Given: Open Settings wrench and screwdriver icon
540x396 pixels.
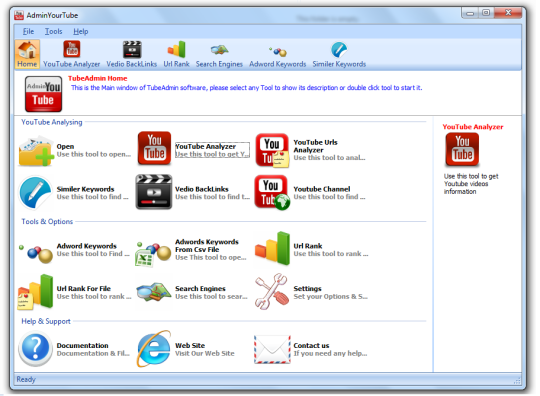Looking at the screenshot, I should pos(272,291).
